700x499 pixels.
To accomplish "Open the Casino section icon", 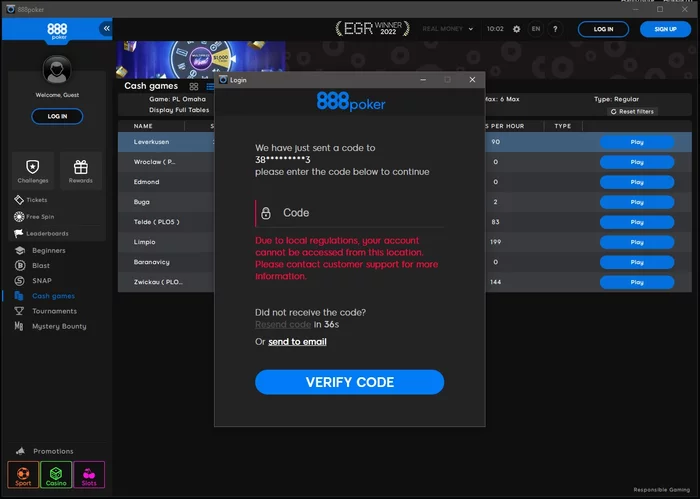I will tap(56, 475).
